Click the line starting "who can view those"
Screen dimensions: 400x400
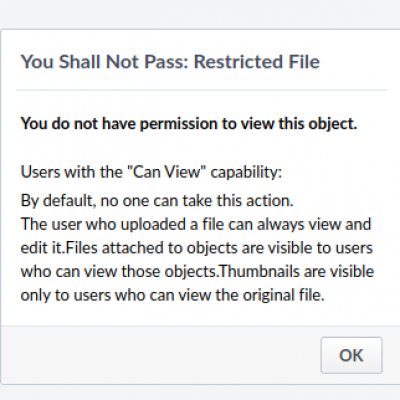coord(197,272)
